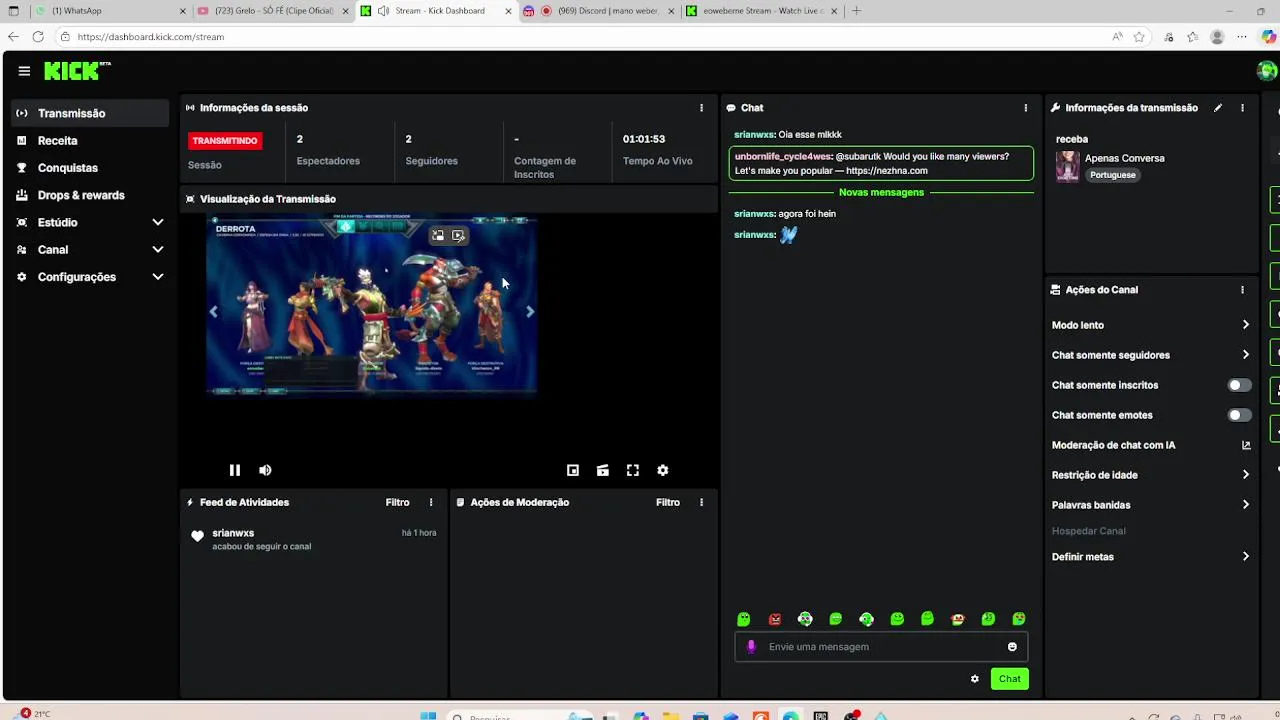This screenshot has height=720, width=1280.
Task: Click the TRANSMITINDO status badge
Action: (x=225, y=141)
